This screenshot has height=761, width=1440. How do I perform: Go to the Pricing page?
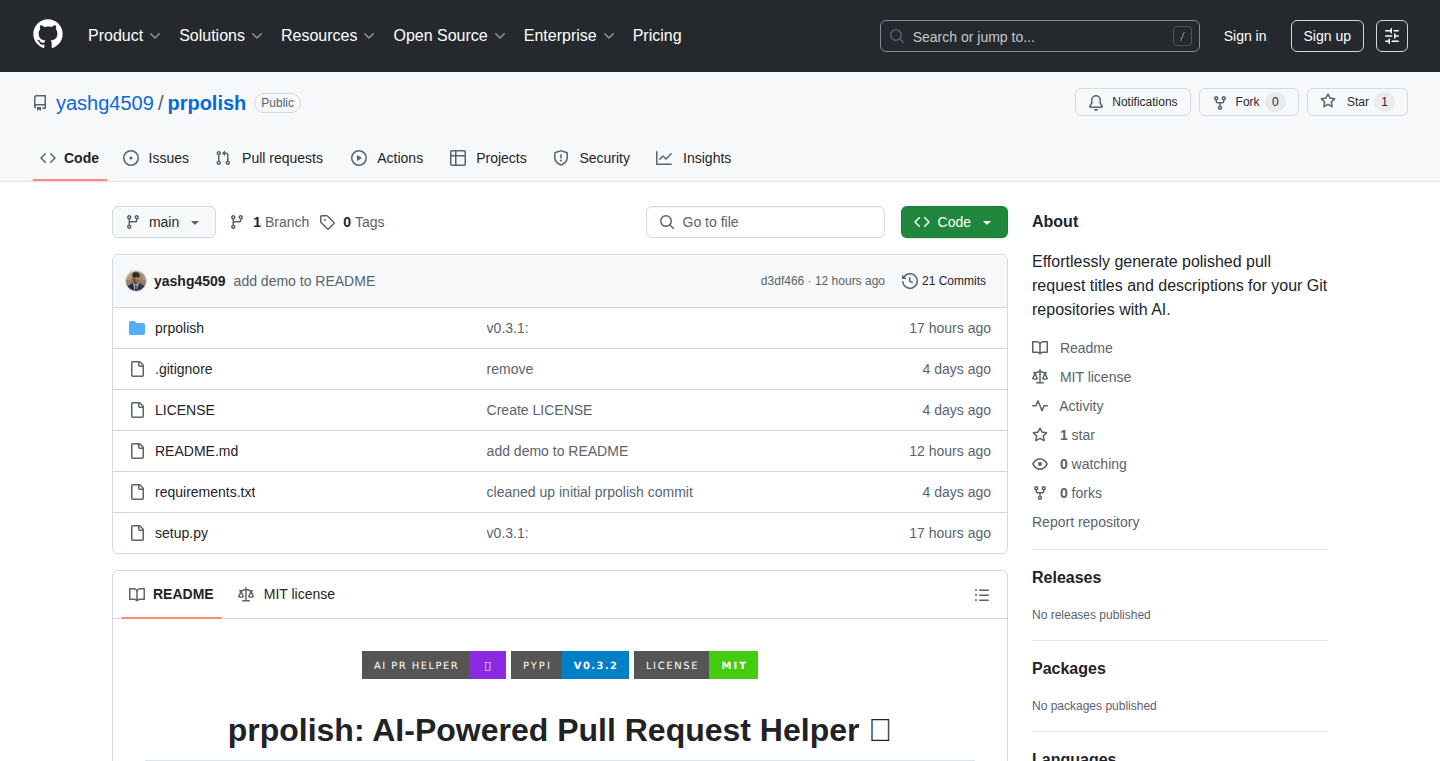(657, 36)
